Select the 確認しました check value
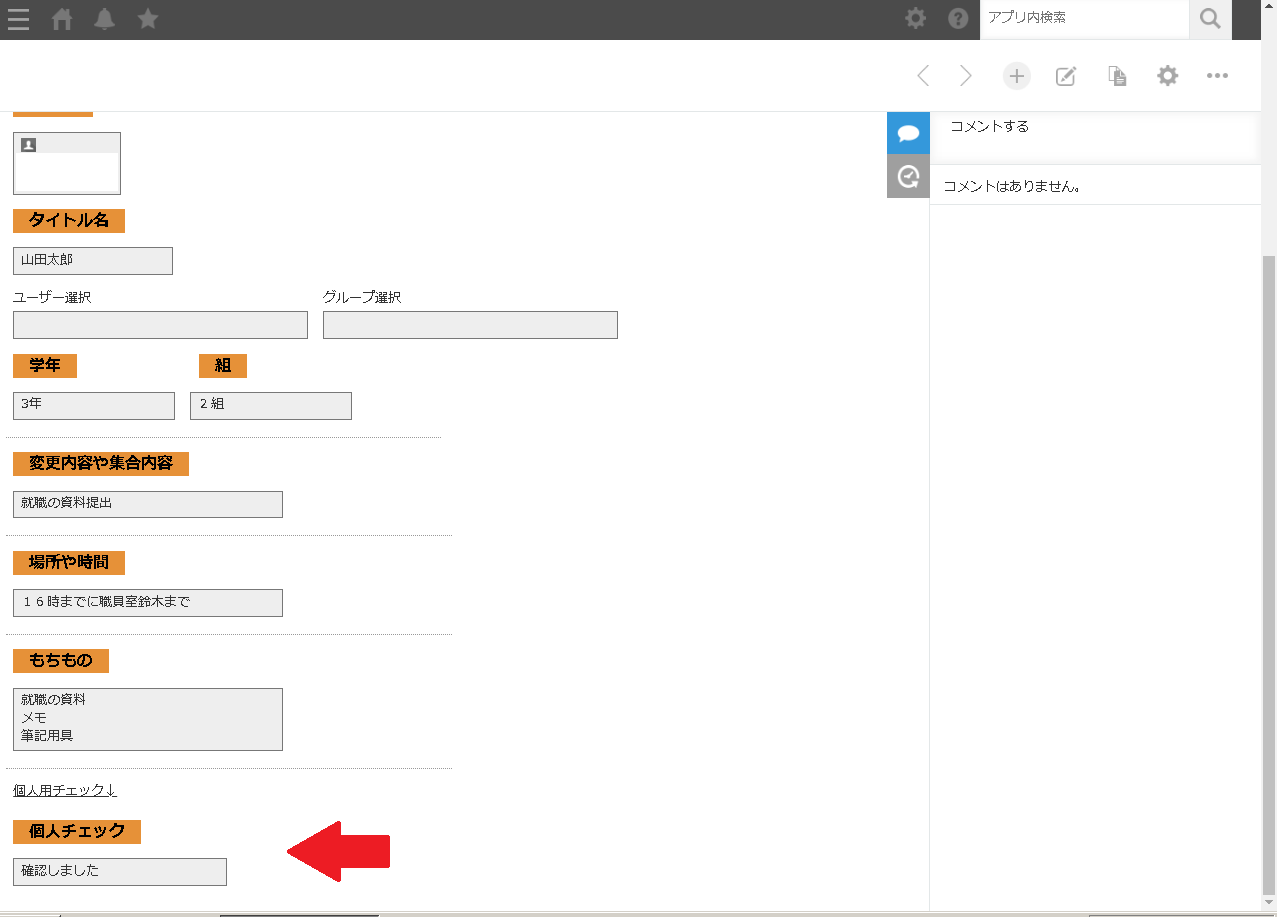Image resolution: width=1277 pixels, height=917 pixels. [x=60, y=871]
